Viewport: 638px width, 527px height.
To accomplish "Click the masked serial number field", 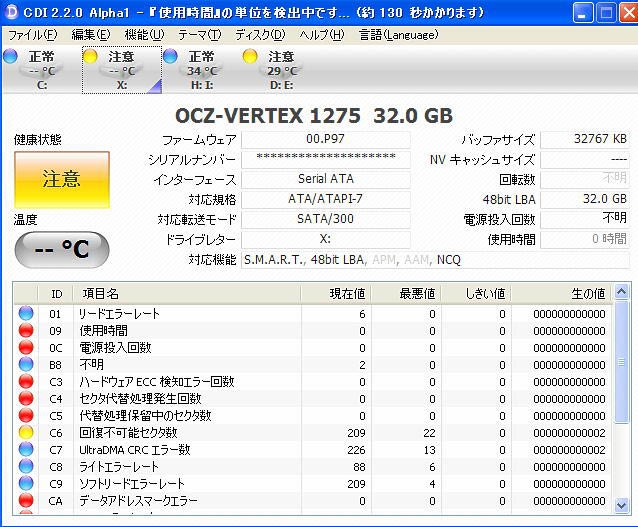I will click(x=326, y=159).
